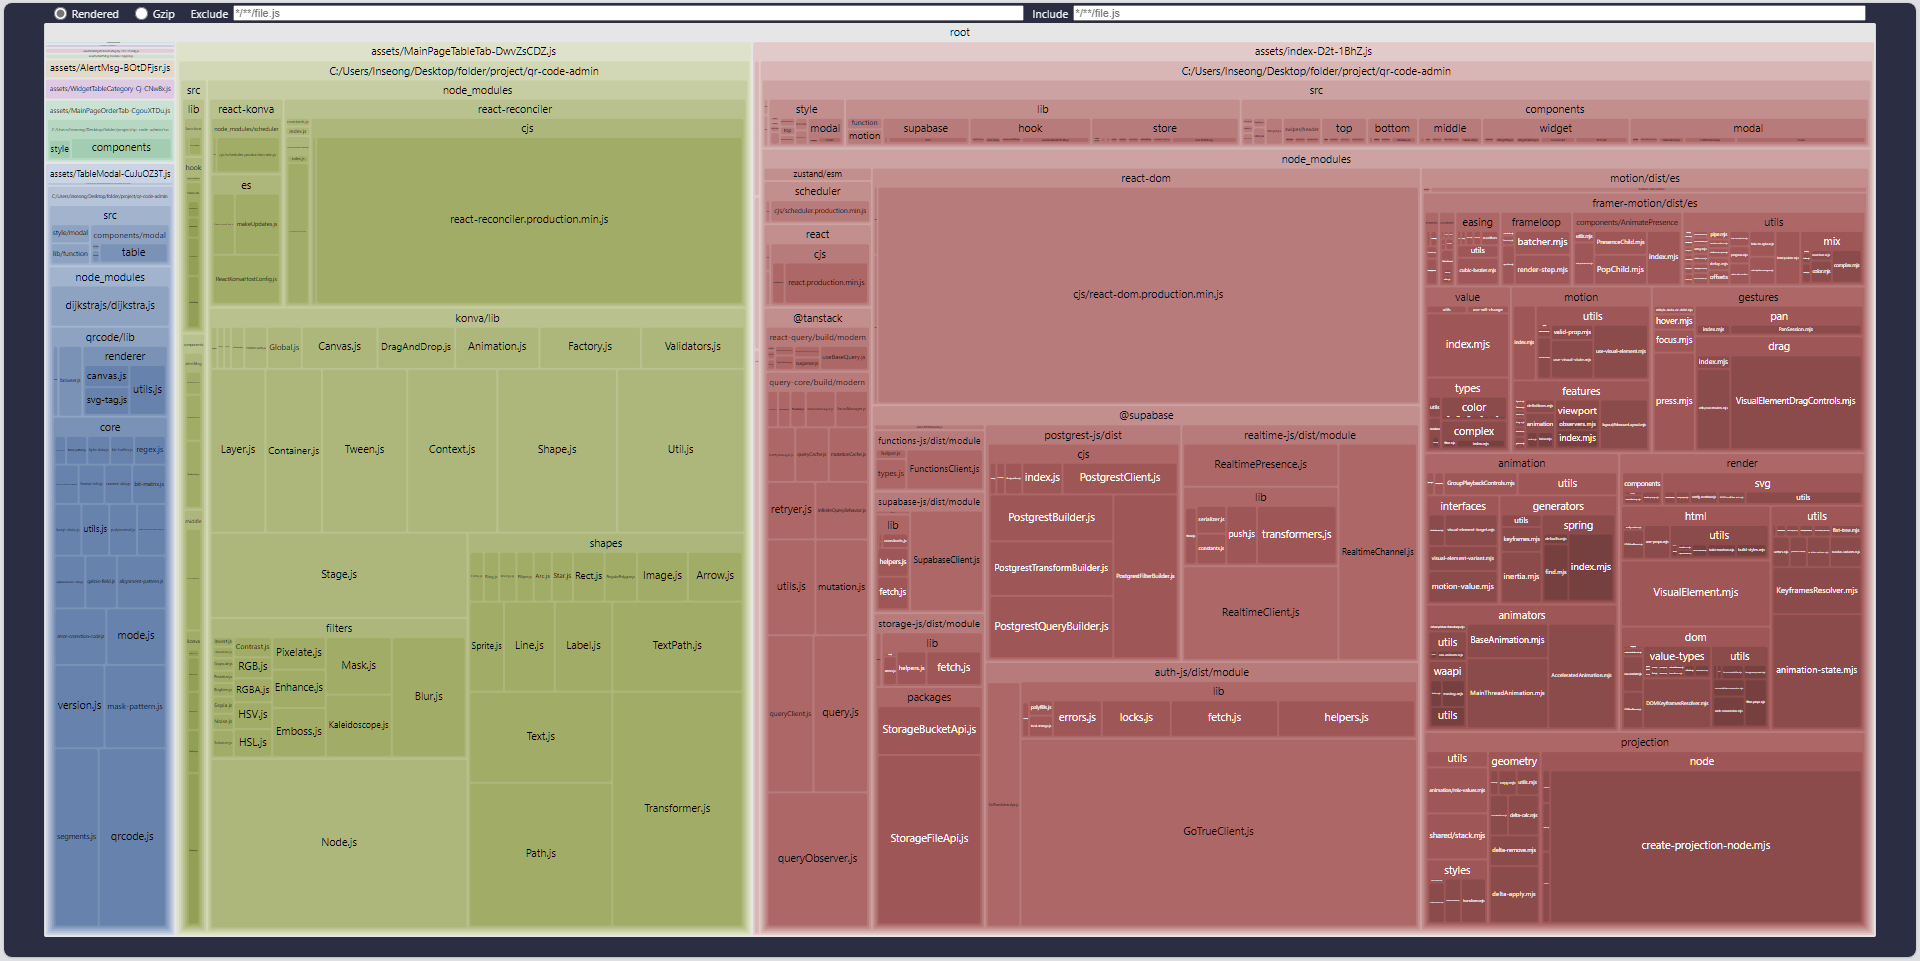Click the Blur.js filter block
1920x961 pixels.
coord(428,697)
